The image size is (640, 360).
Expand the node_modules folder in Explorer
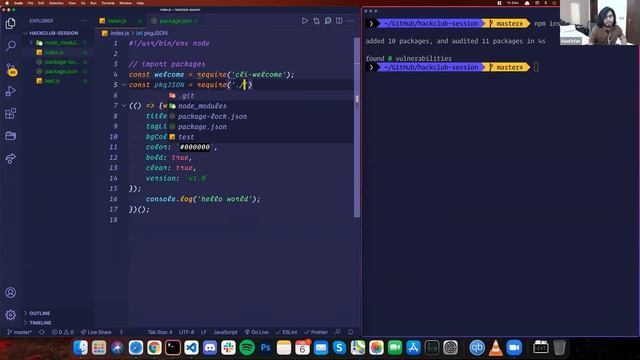click(x=57, y=43)
